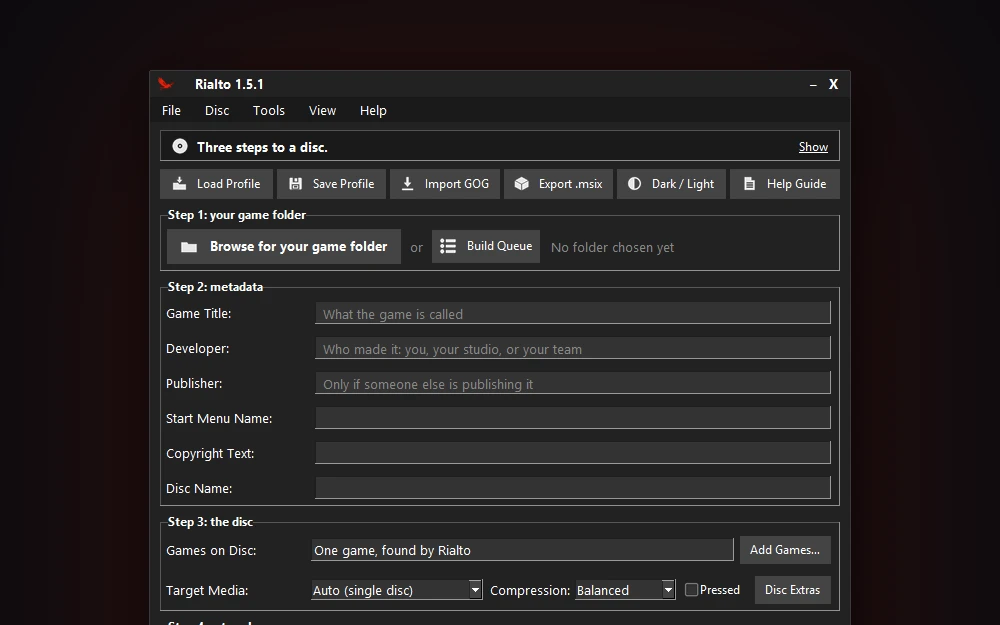Click the disc icon beside Three steps
Screen dimensions: 1000x625
(x=180, y=147)
